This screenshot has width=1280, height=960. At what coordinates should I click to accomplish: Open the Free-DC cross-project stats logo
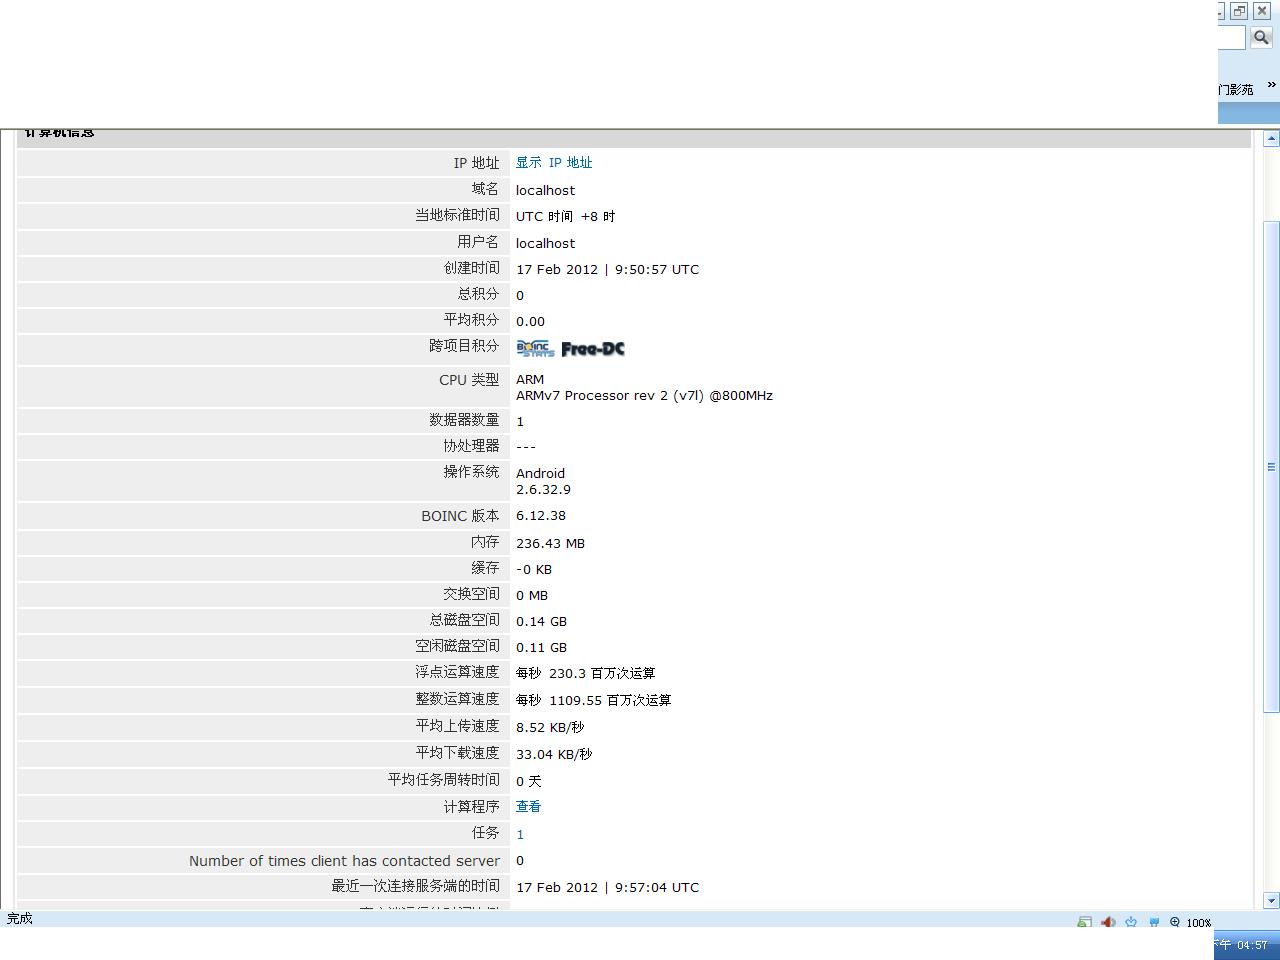[x=593, y=348]
